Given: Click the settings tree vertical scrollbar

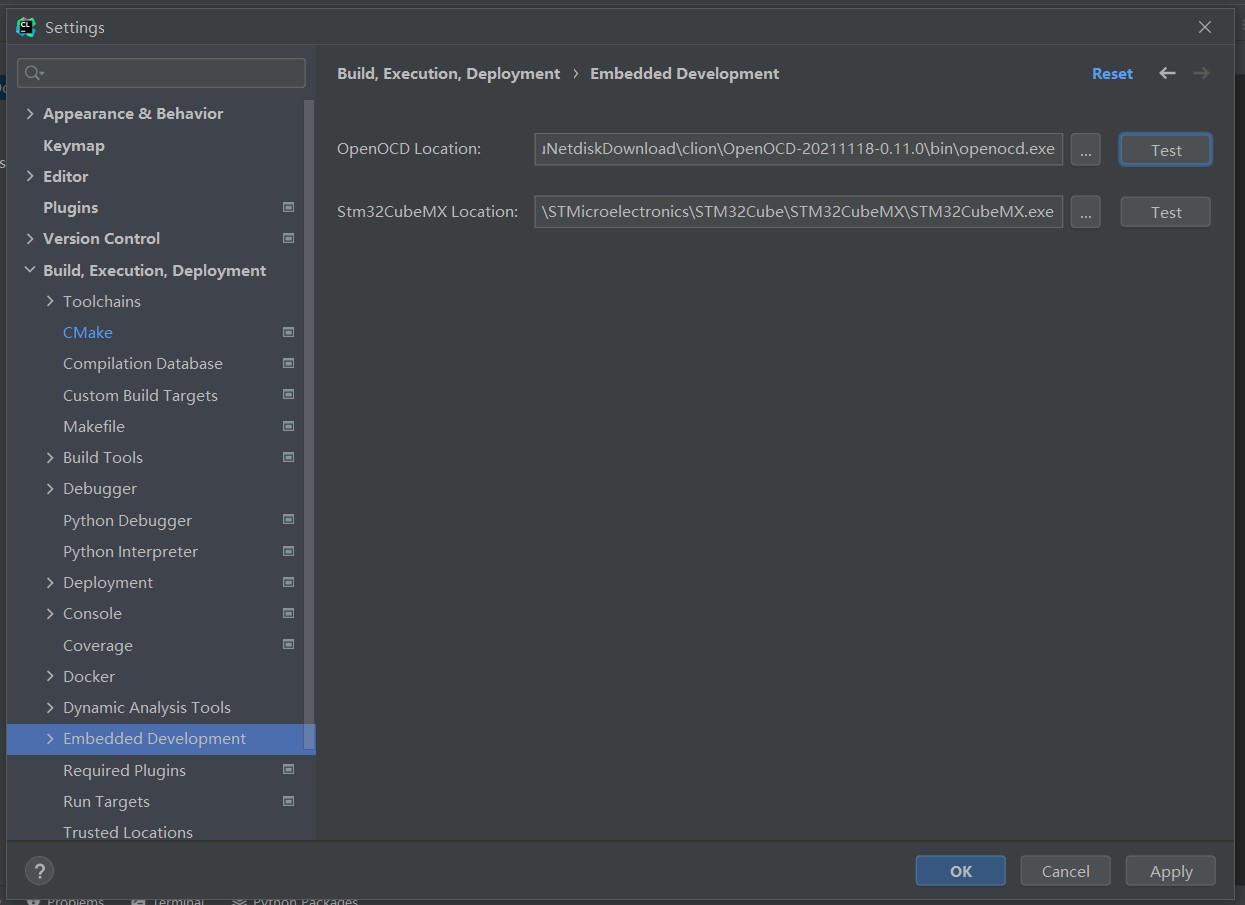Looking at the screenshot, I should tap(310, 425).
